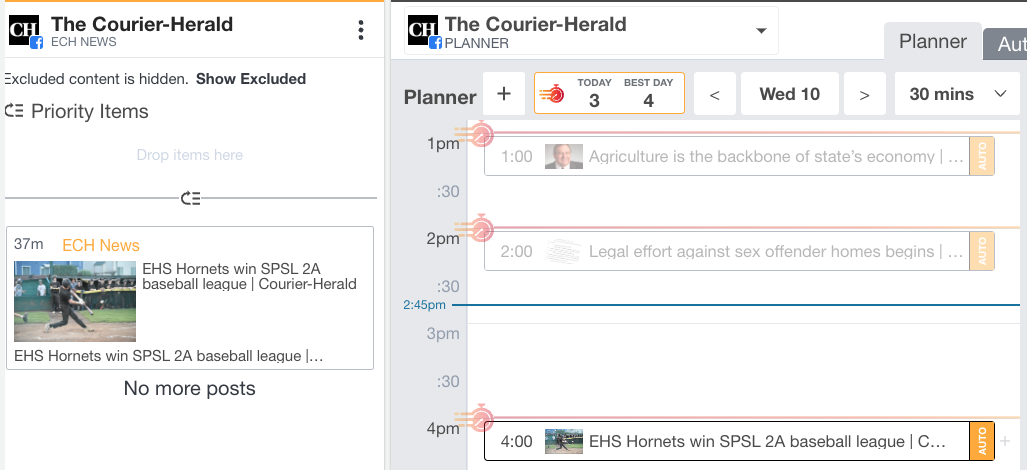Click the speed timer marker at 1pm
1027x470 pixels.
tap(481, 134)
